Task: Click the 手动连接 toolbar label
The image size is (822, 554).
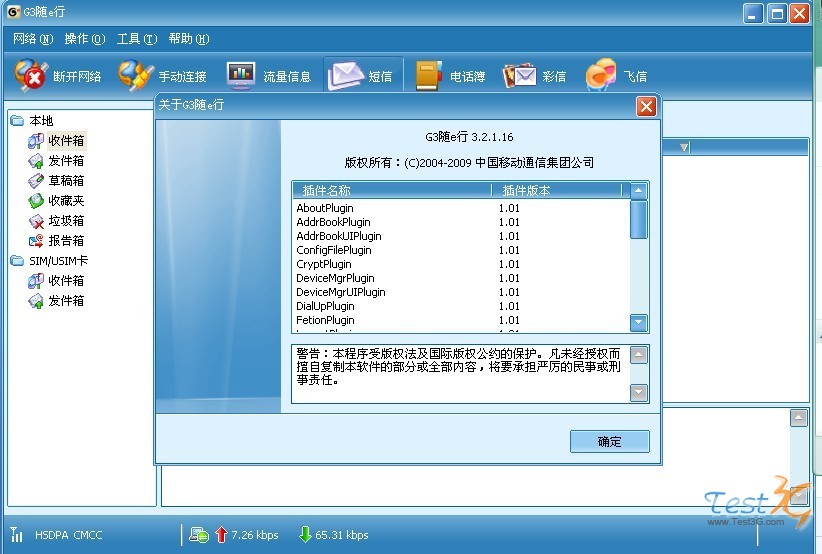Action: (182, 77)
